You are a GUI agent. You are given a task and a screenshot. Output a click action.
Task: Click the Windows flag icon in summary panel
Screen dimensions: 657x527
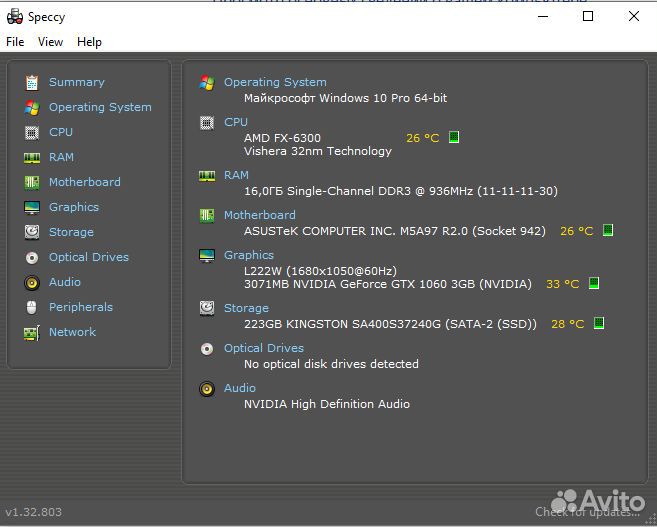coord(207,83)
